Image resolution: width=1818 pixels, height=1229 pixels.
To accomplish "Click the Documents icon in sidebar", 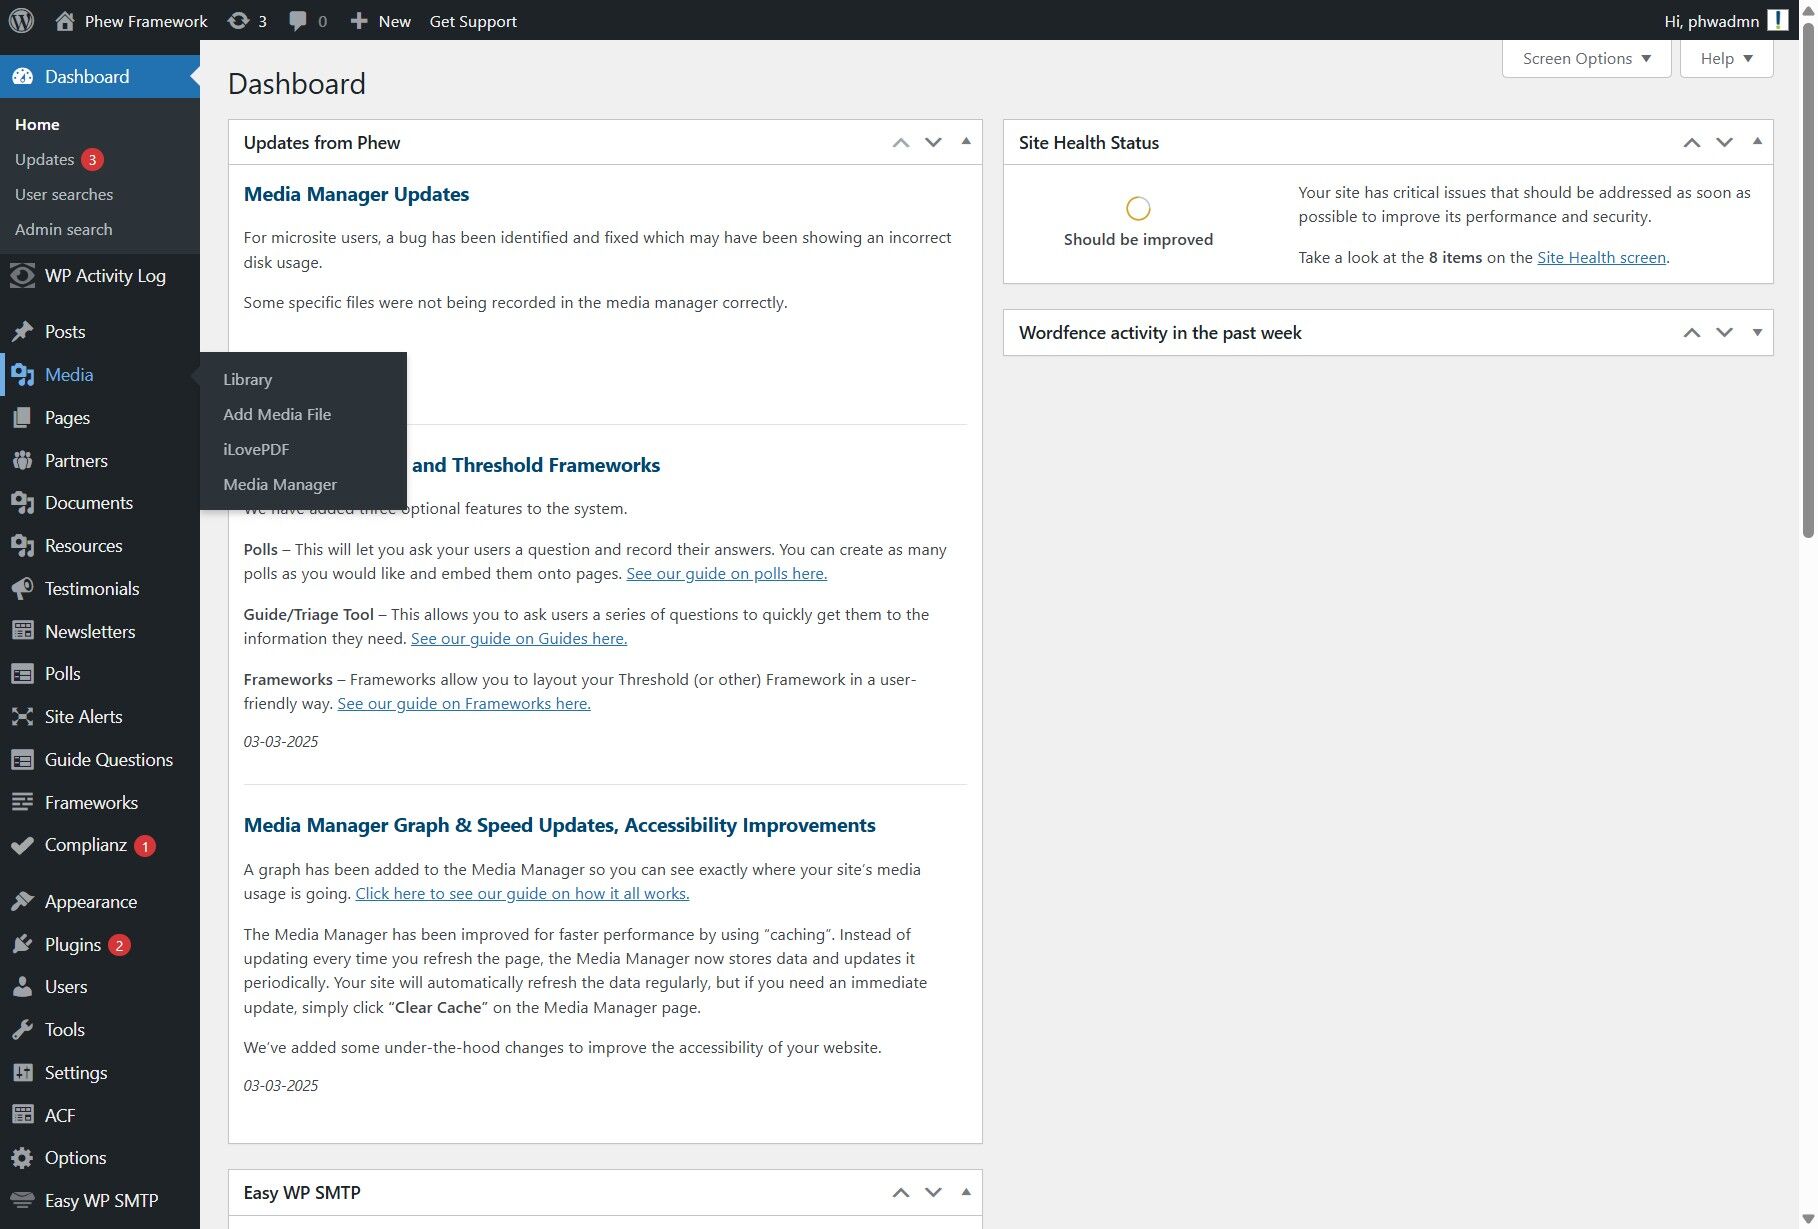I will coord(22,503).
